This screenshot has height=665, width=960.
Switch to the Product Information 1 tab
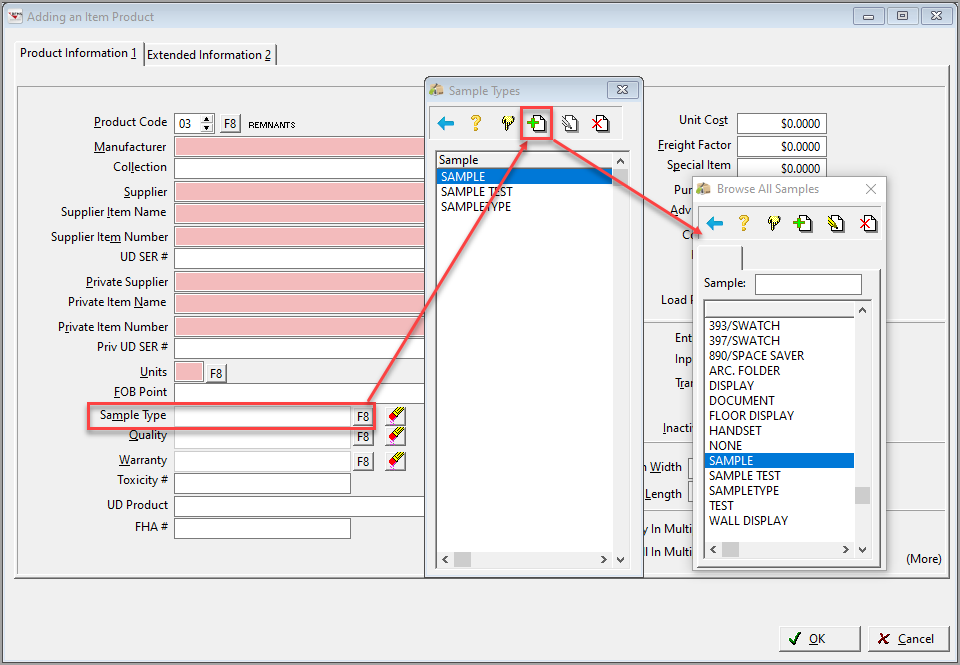click(x=76, y=55)
